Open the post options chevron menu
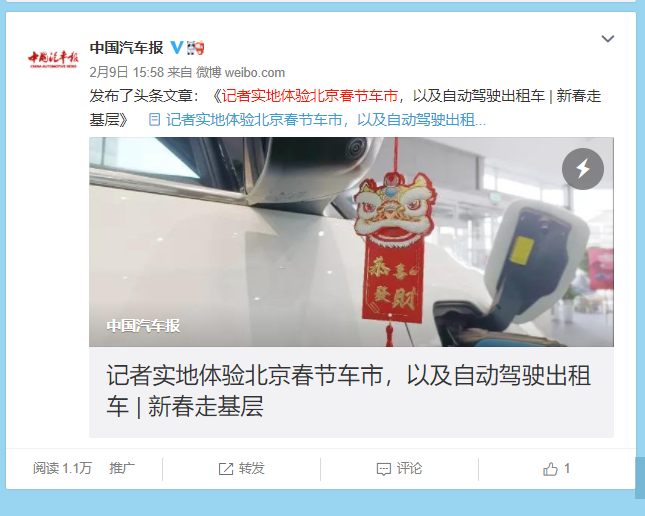Screen dimensions: 645x516 (x=608, y=39)
